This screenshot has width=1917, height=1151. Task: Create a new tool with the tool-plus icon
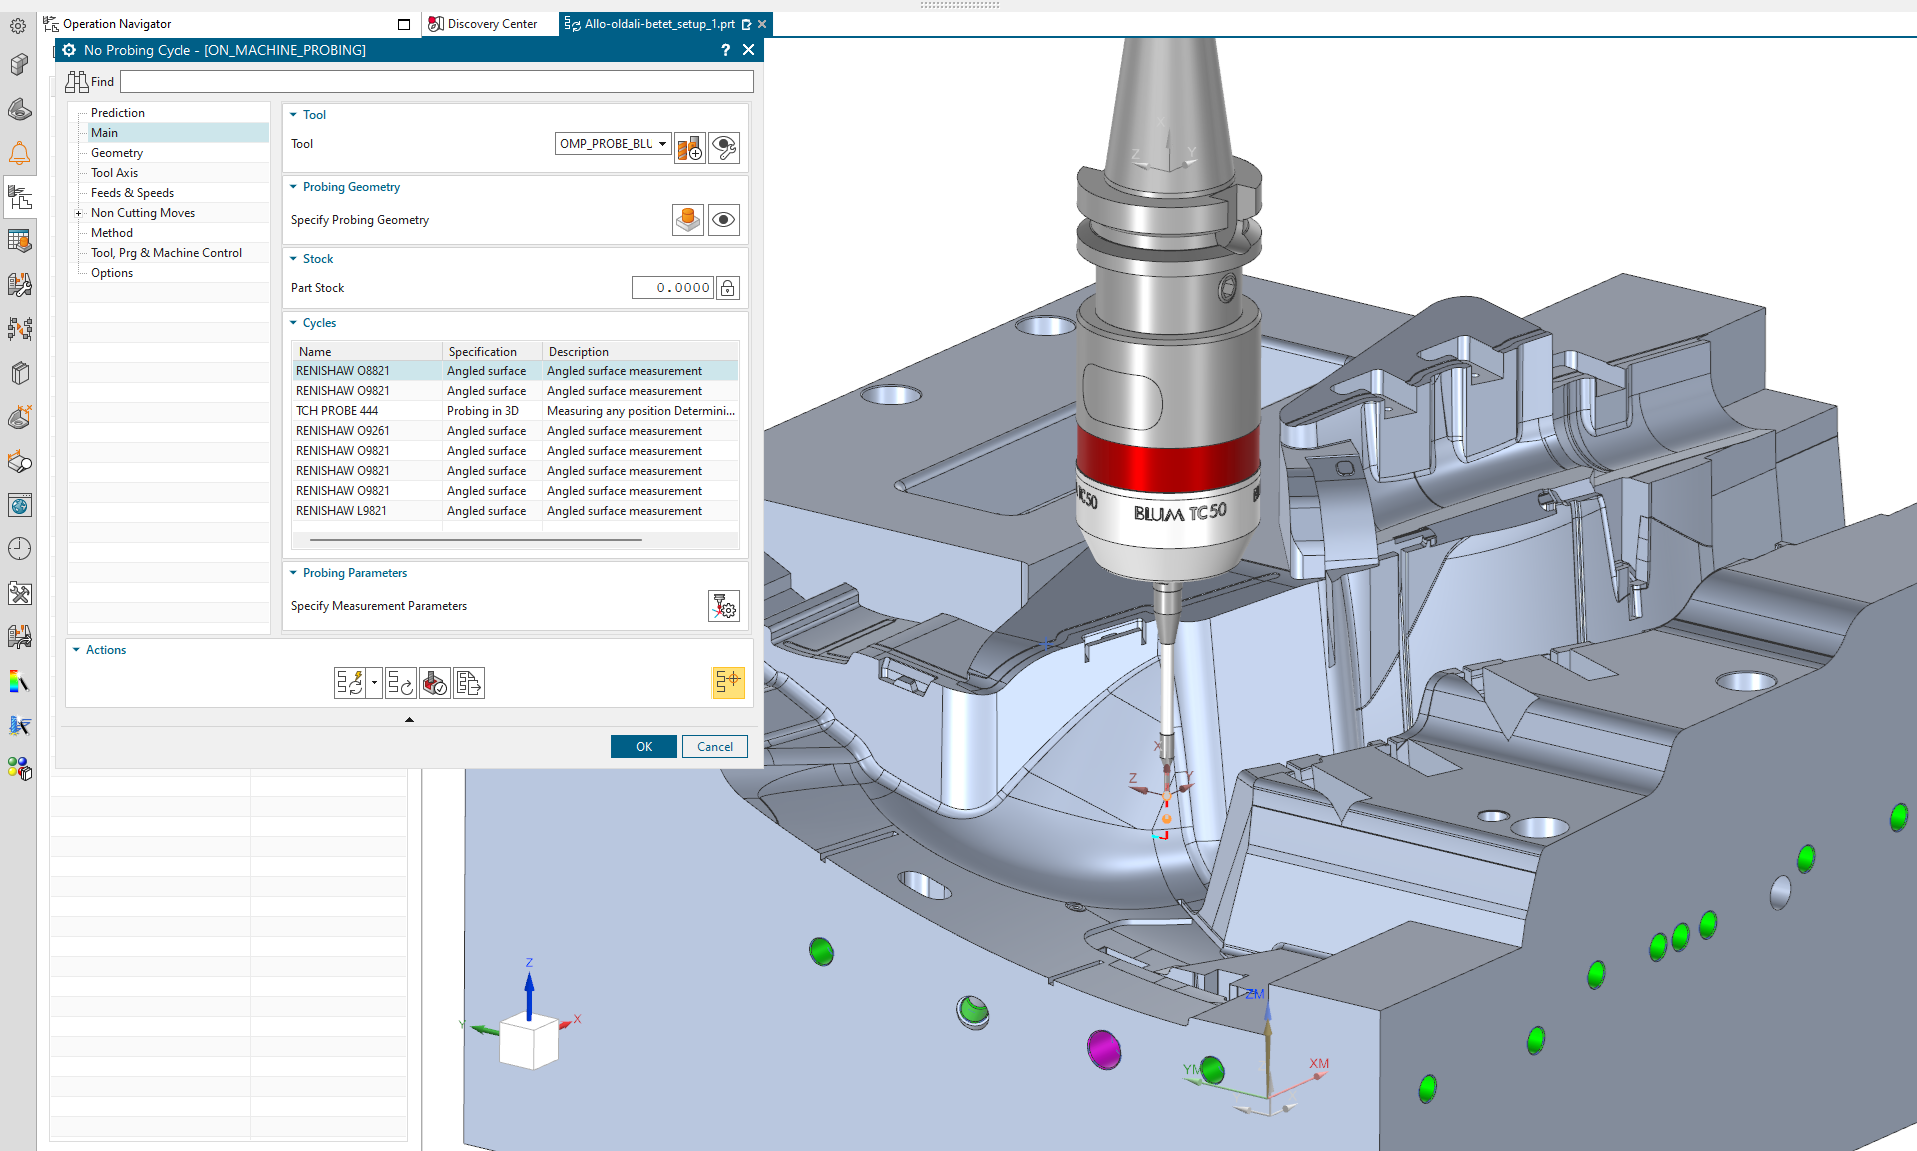tap(689, 147)
